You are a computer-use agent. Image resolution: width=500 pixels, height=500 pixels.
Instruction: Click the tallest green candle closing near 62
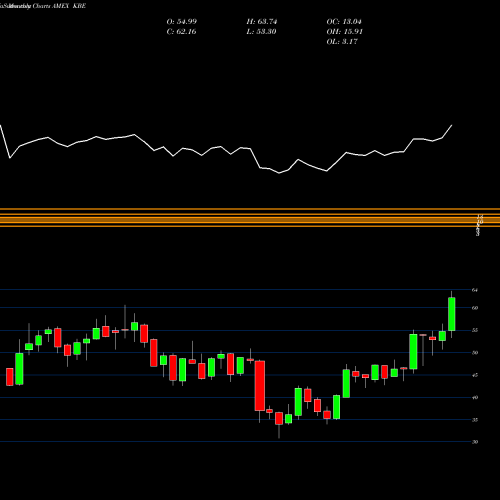(x=452, y=314)
